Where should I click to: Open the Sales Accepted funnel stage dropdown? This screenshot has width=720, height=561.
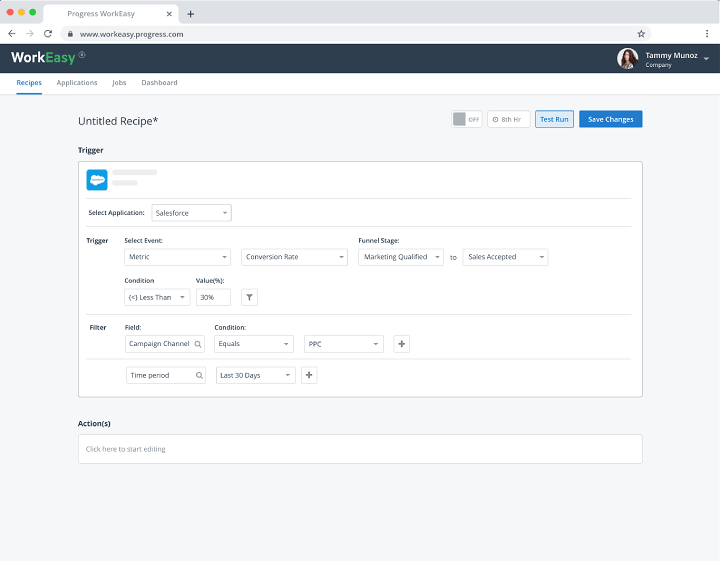tap(505, 257)
